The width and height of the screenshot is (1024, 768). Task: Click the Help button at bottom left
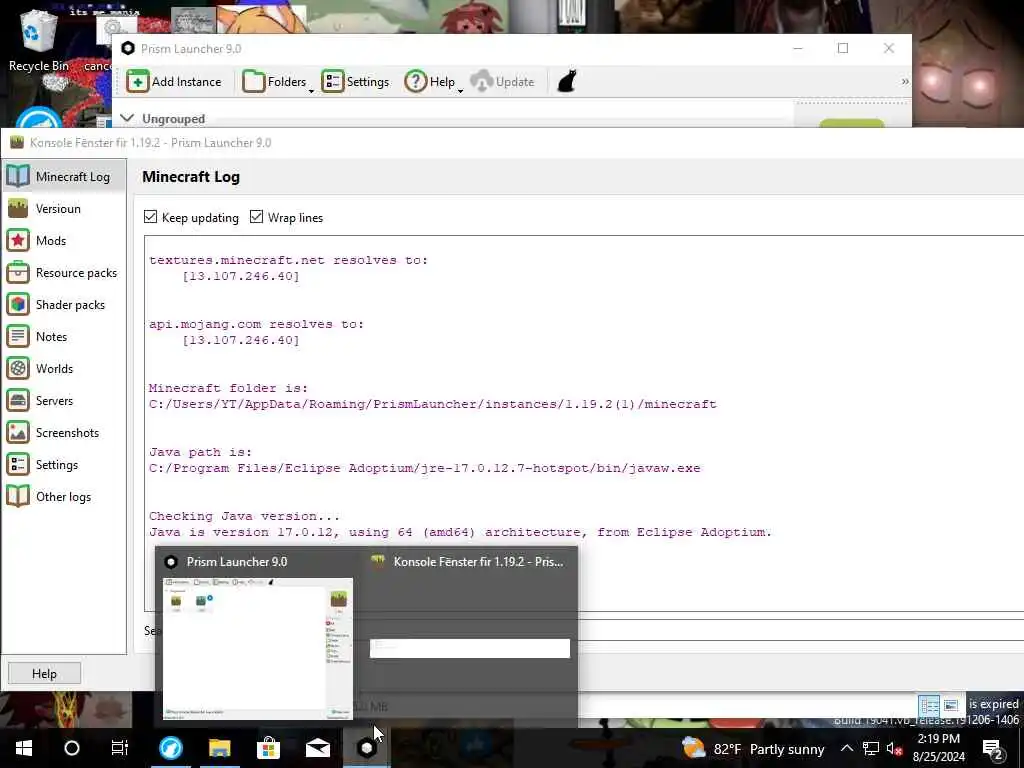click(x=44, y=673)
